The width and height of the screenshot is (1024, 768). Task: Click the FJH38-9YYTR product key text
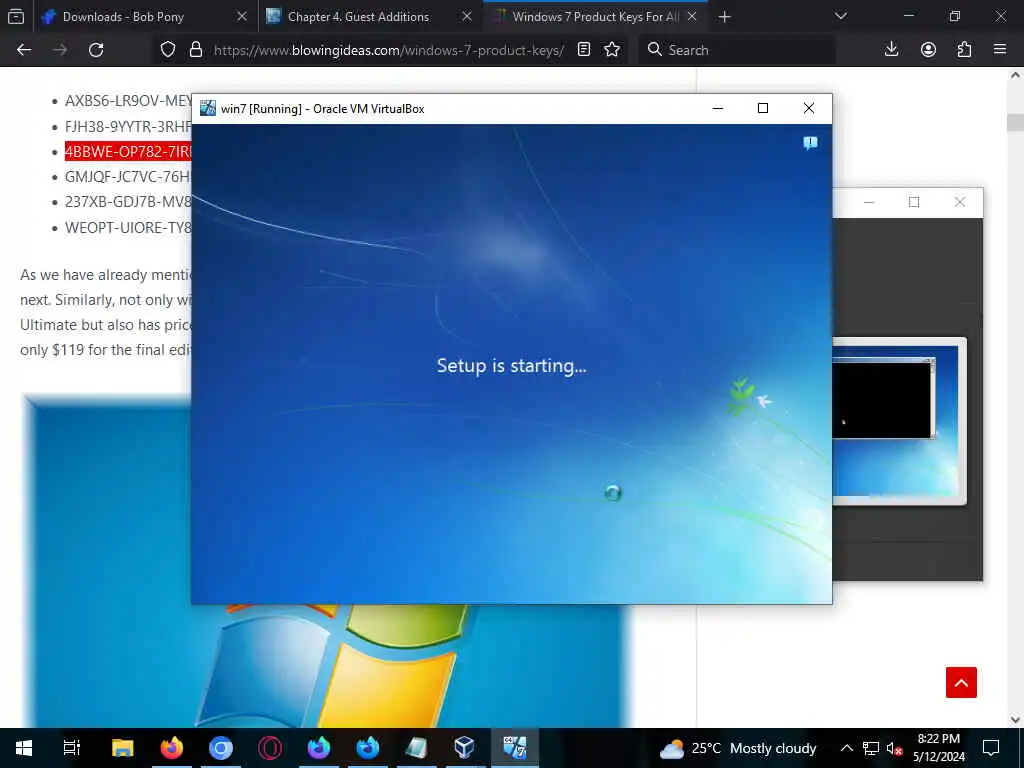[128, 126]
